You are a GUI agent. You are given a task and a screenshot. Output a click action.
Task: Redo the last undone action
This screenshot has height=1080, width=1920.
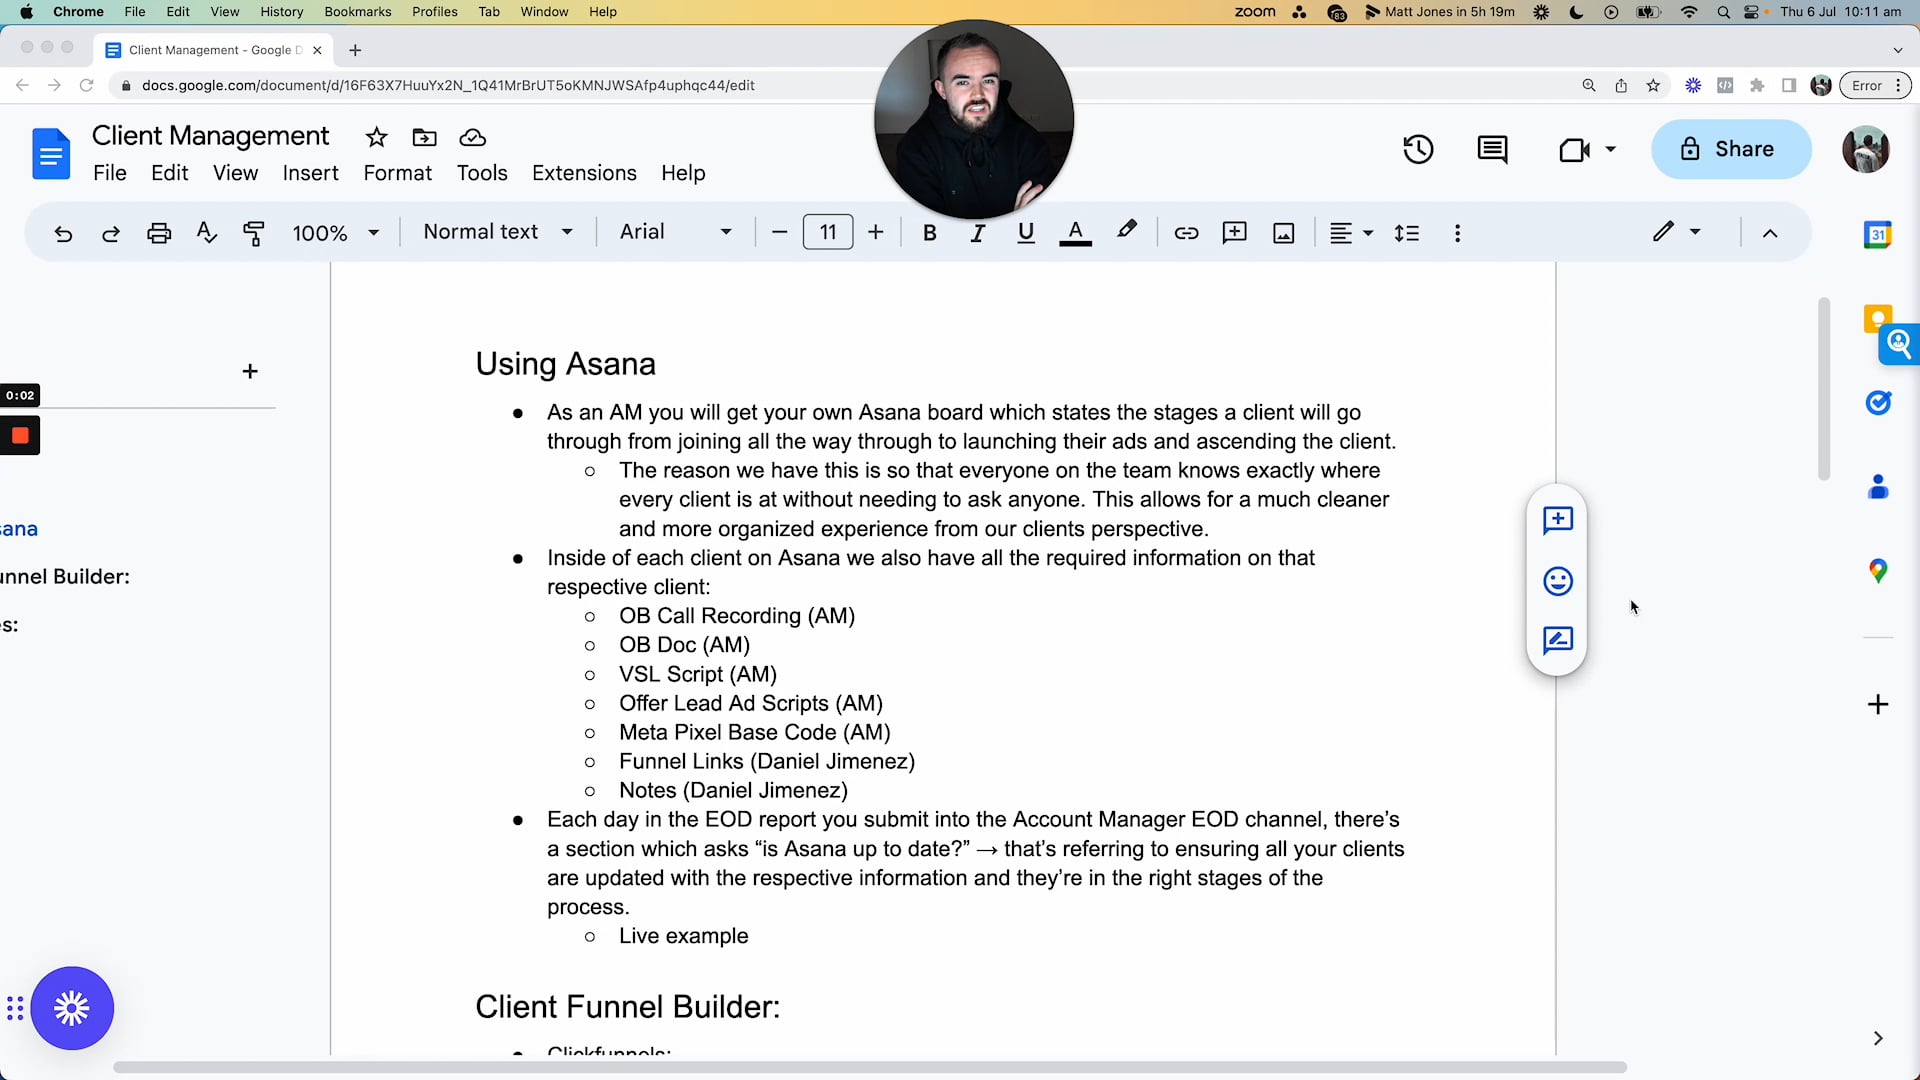pyautogui.click(x=111, y=233)
